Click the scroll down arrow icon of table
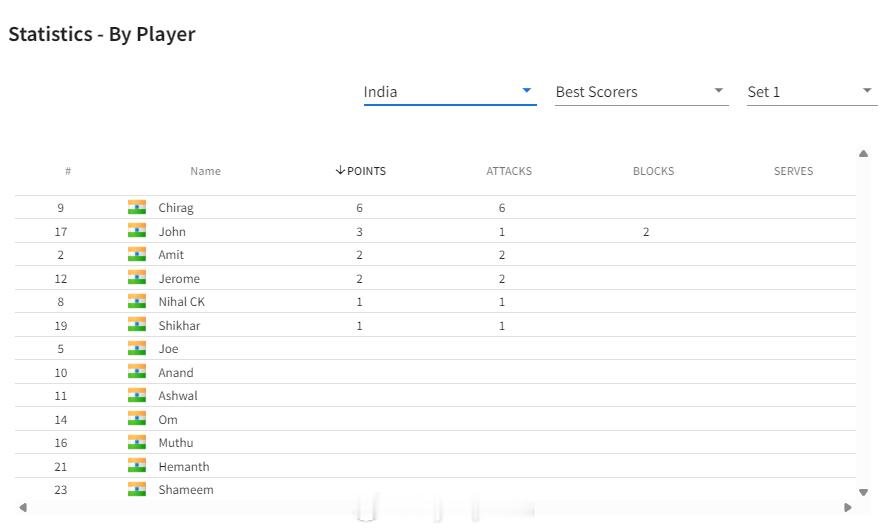Viewport: 889px width, 530px height. pos(863,492)
